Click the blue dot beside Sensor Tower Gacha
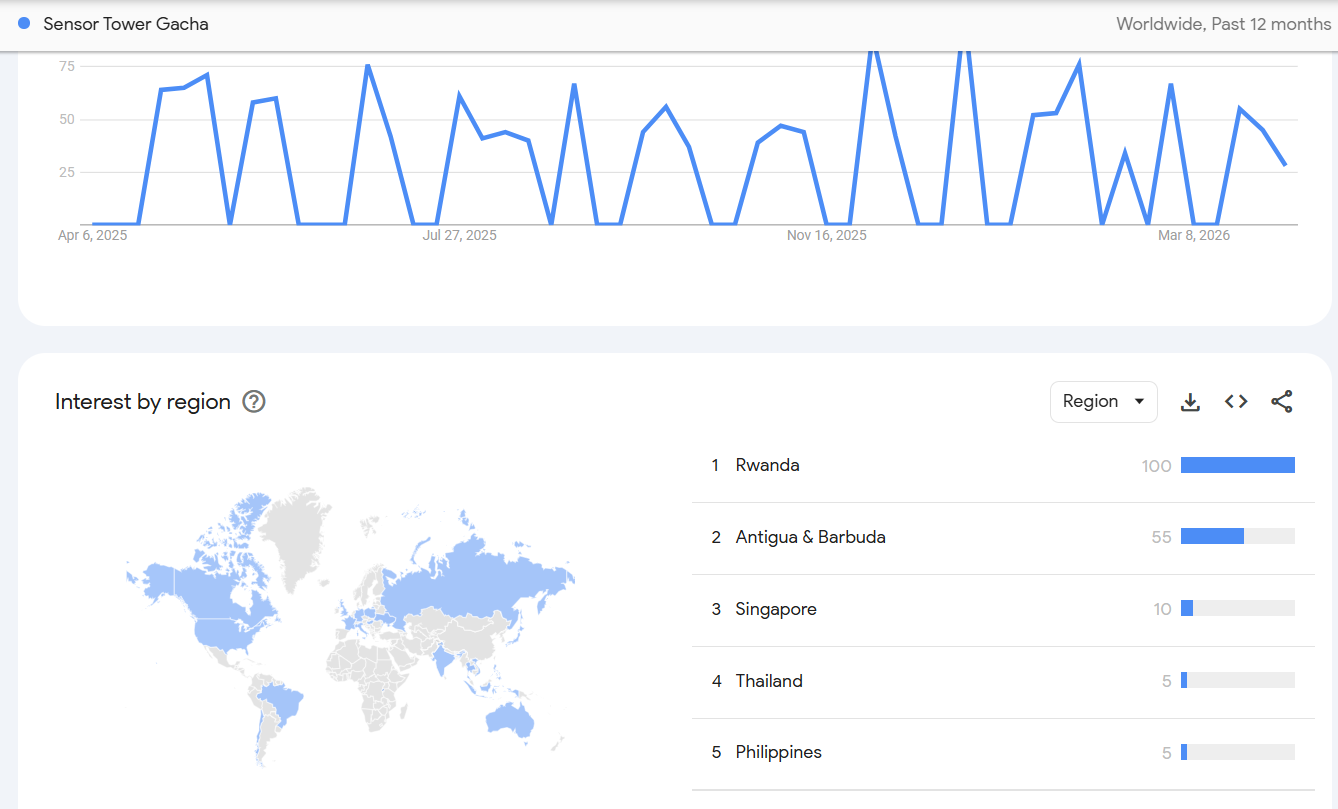1338x809 pixels. point(24,23)
